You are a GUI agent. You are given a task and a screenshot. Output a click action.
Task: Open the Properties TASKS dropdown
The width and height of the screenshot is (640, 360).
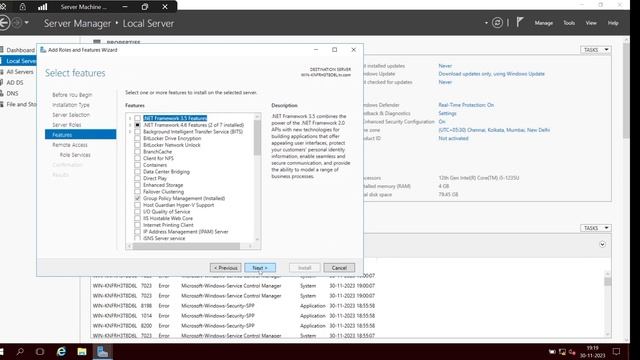[596, 50]
